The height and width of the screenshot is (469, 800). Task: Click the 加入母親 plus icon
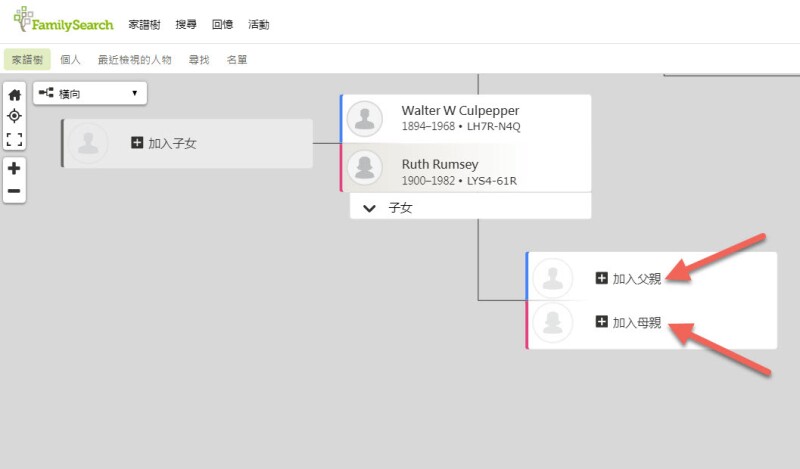[602, 322]
